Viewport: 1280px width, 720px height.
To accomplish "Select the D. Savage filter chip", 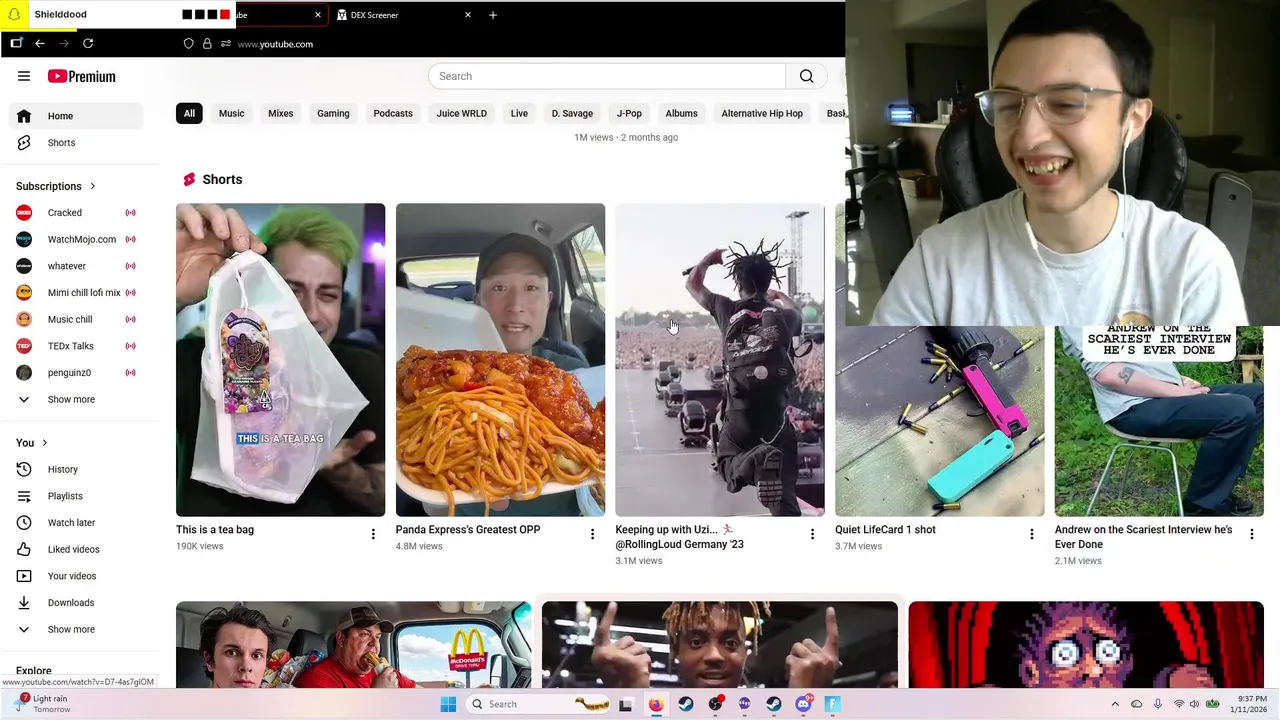I will tap(572, 113).
